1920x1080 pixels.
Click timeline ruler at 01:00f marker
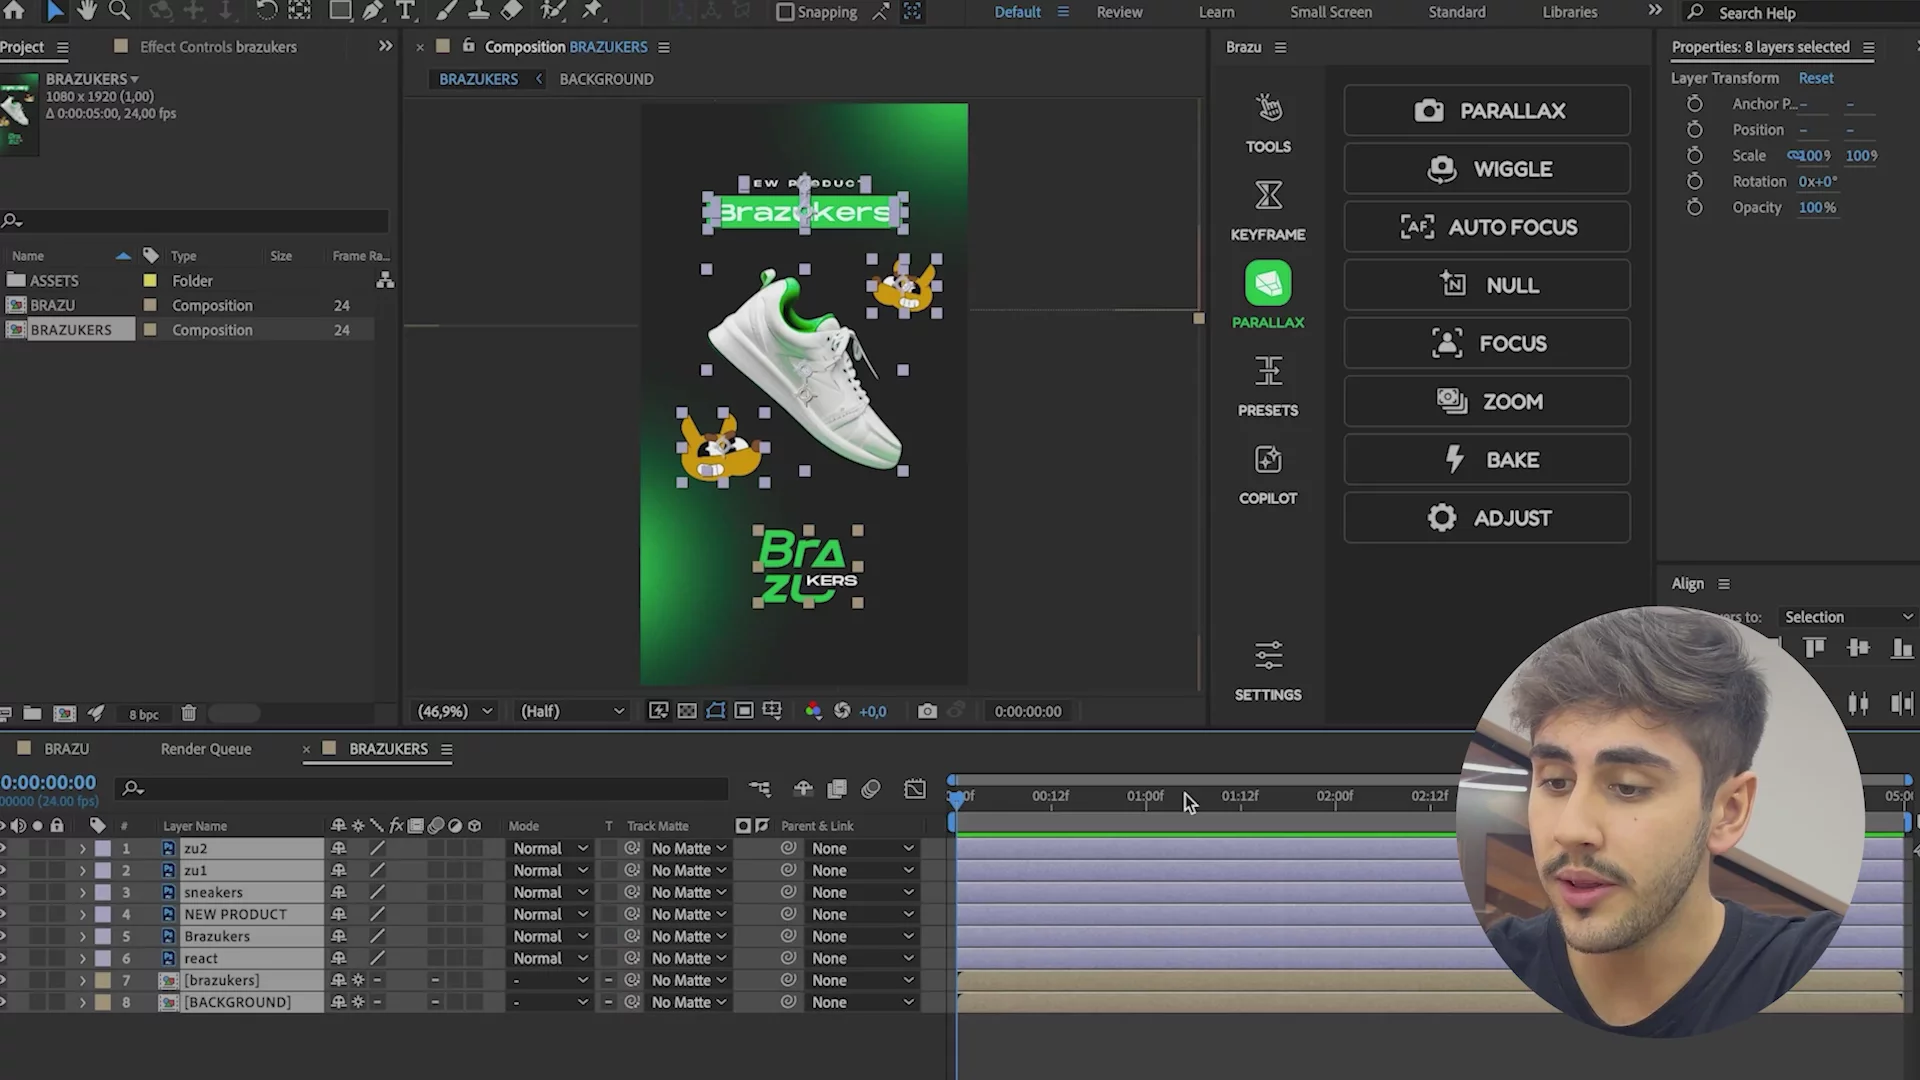1145,797
